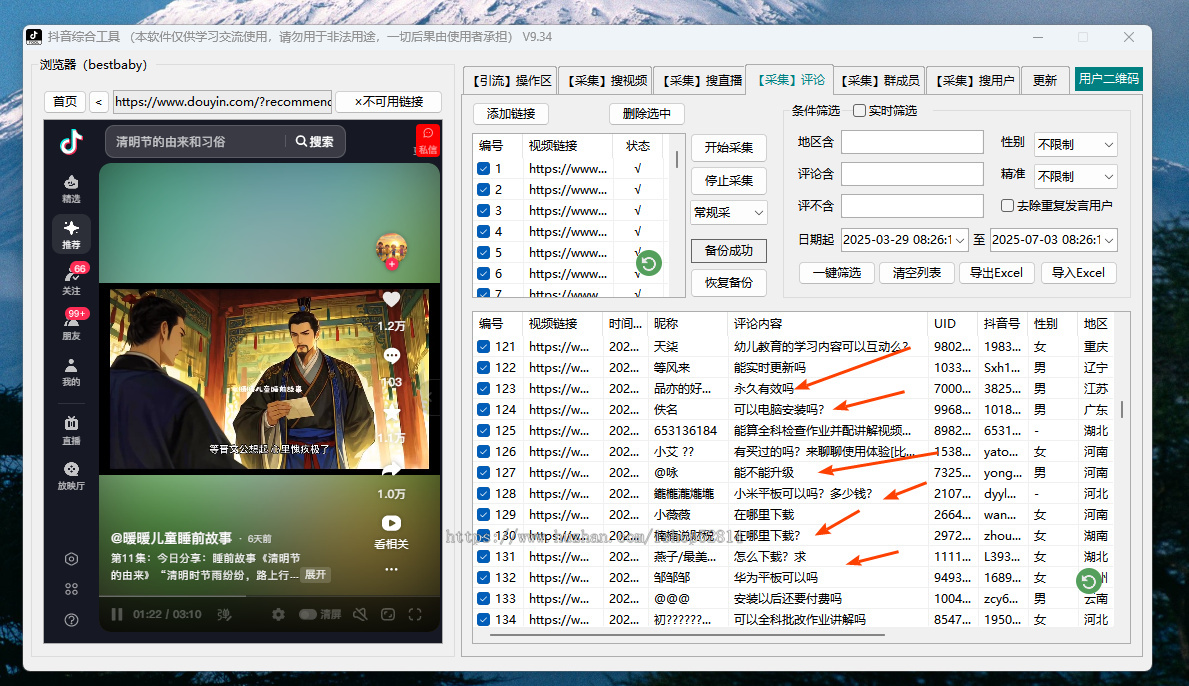
Task: Click the browser URL address field
Action: coord(222,102)
